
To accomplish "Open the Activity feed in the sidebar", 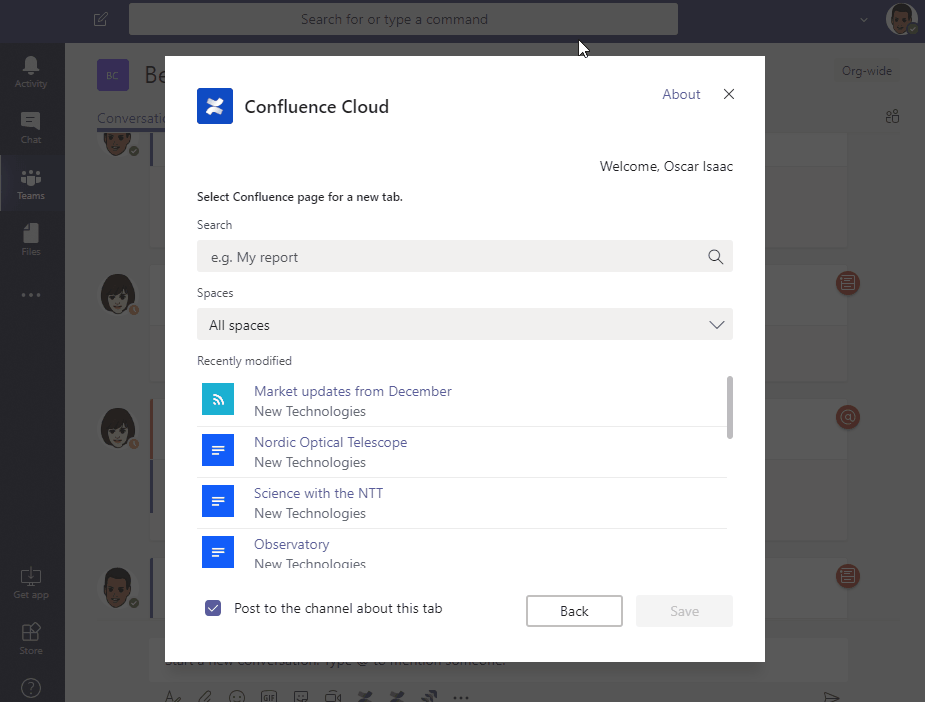I will pyautogui.click(x=31, y=72).
